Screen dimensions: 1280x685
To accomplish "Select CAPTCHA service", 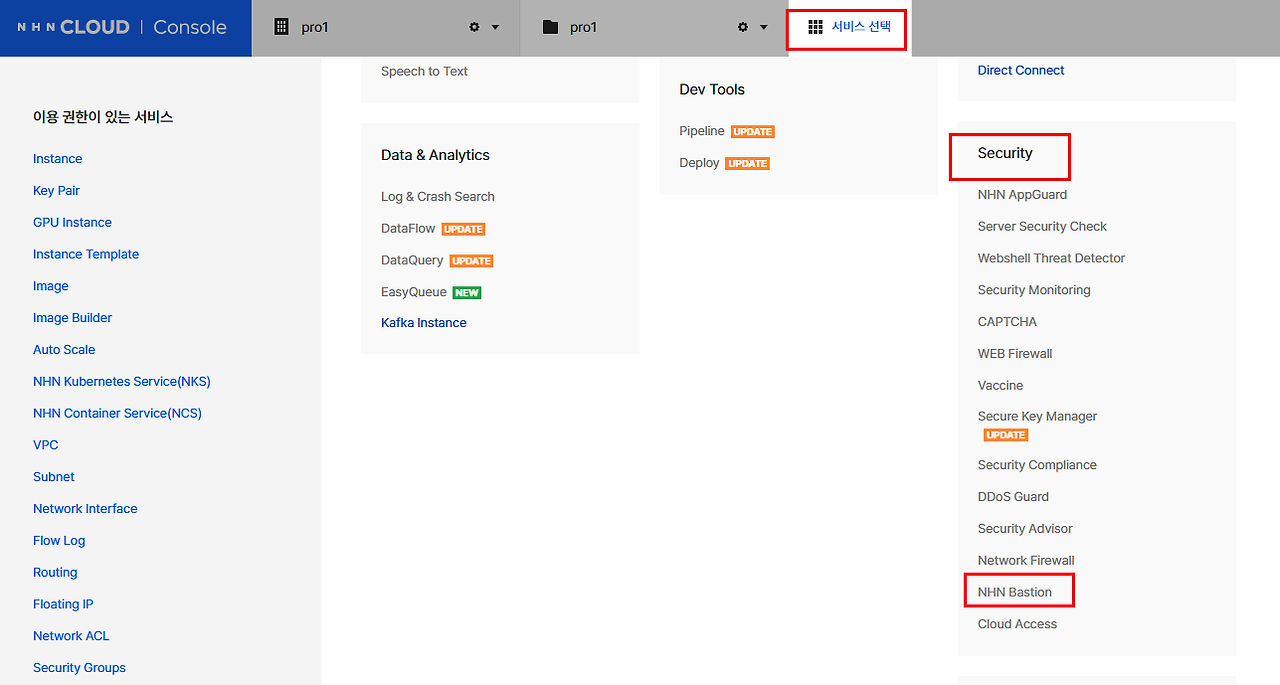I will coord(1007,322).
